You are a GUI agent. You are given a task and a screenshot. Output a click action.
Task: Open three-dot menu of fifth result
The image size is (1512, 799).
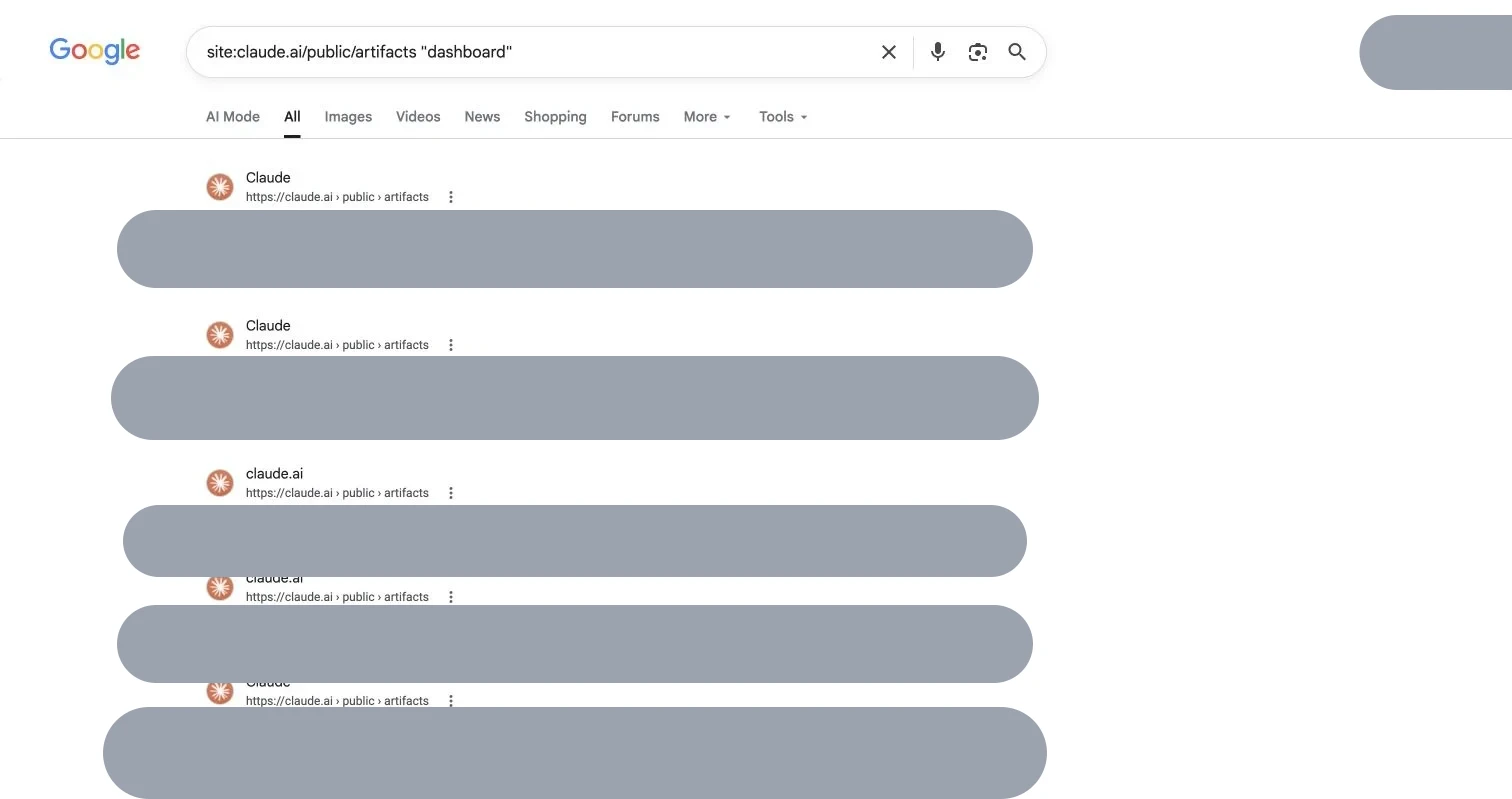(x=451, y=700)
